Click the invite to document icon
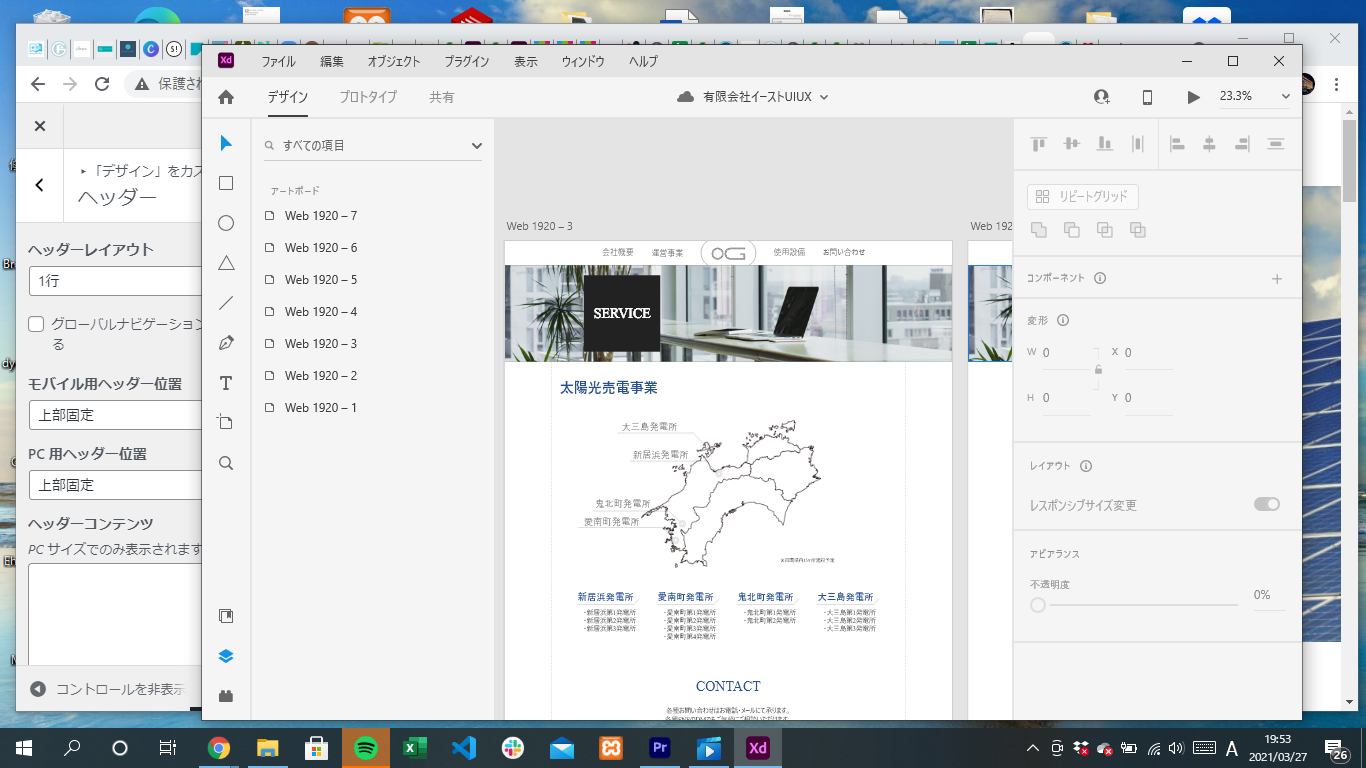The width and height of the screenshot is (1366, 768). click(1102, 97)
